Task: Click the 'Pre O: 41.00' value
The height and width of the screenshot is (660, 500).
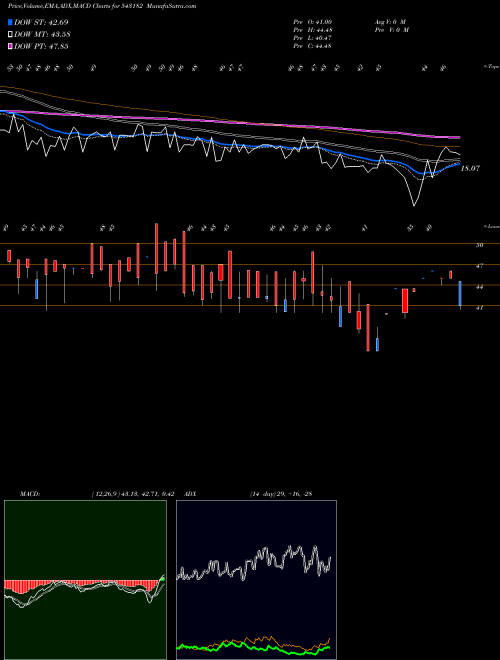Action: (312, 22)
